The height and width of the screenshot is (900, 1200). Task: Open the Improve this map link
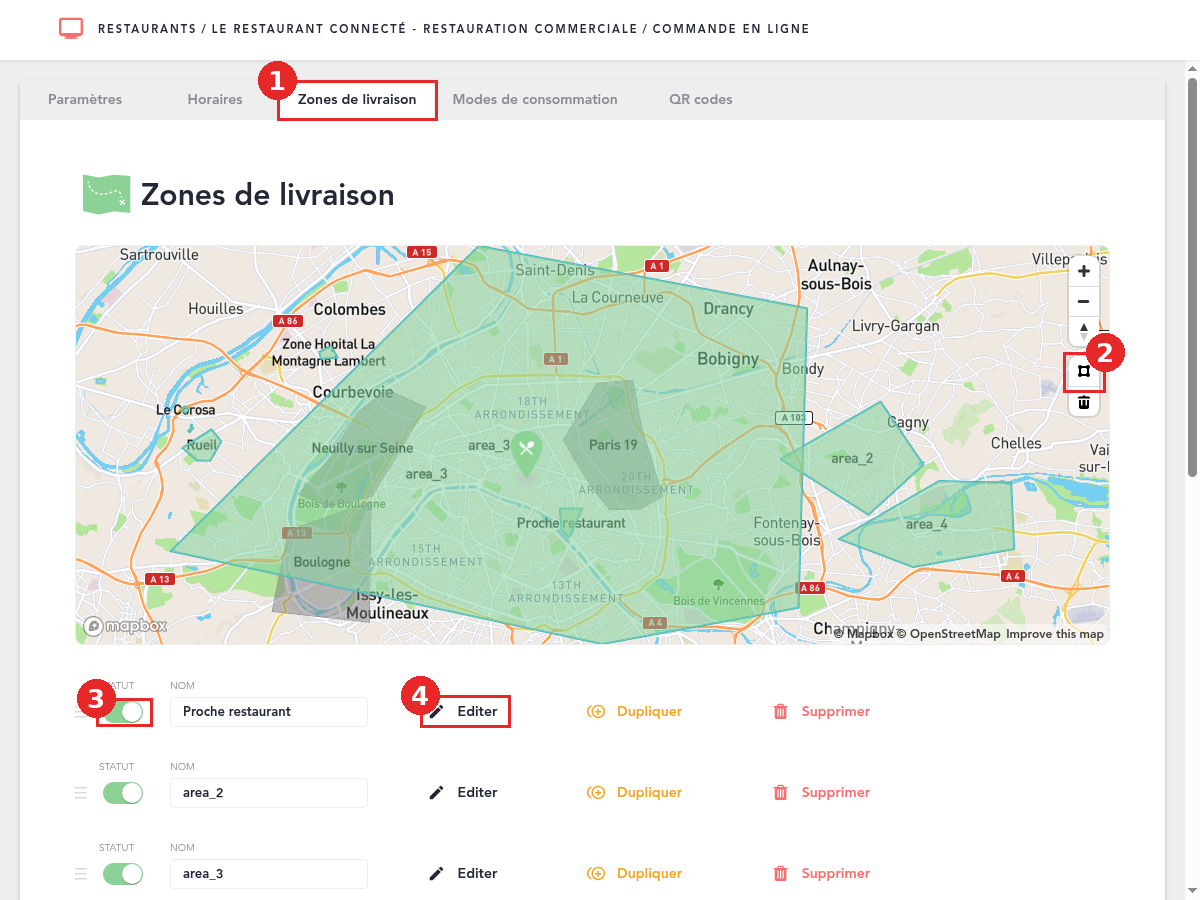point(1055,634)
